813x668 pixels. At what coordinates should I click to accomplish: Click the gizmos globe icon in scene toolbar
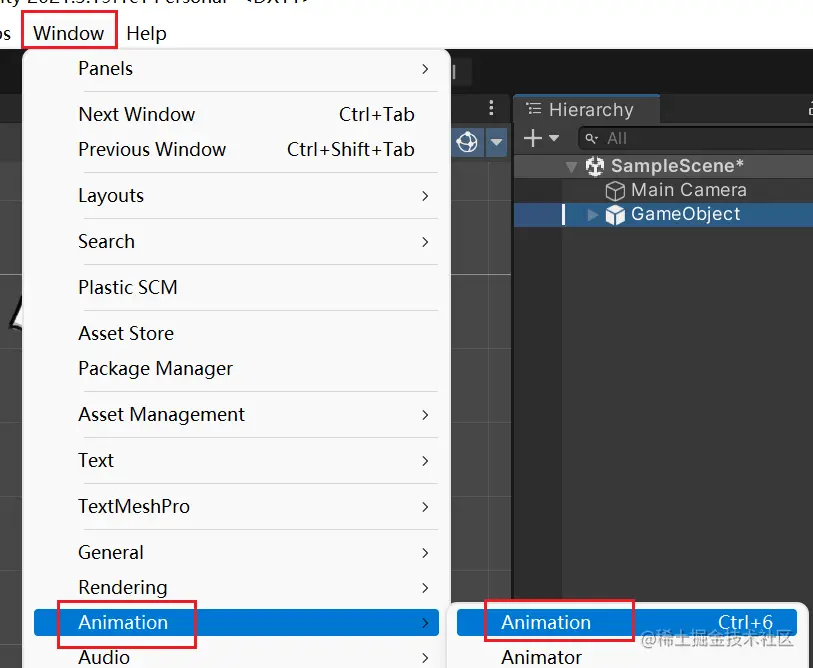click(x=467, y=143)
